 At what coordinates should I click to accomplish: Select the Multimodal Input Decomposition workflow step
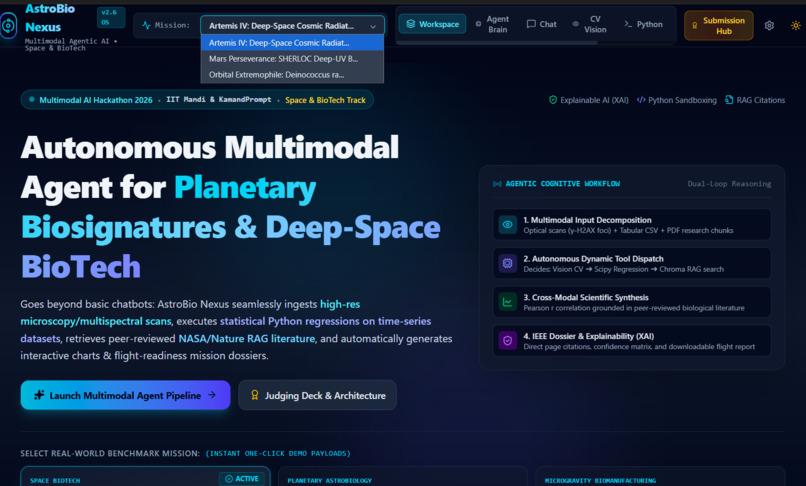[632, 225]
